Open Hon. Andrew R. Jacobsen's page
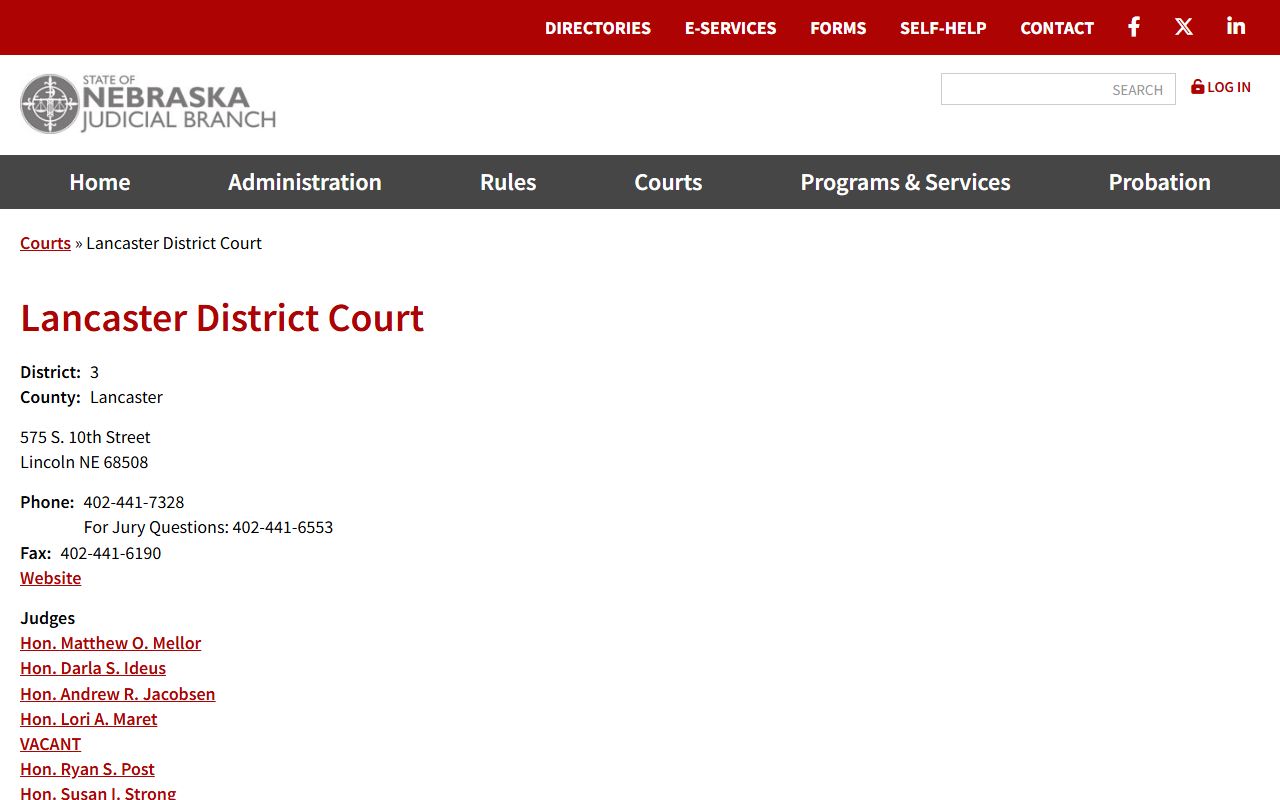Image resolution: width=1280 pixels, height=800 pixels. click(x=118, y=694)
